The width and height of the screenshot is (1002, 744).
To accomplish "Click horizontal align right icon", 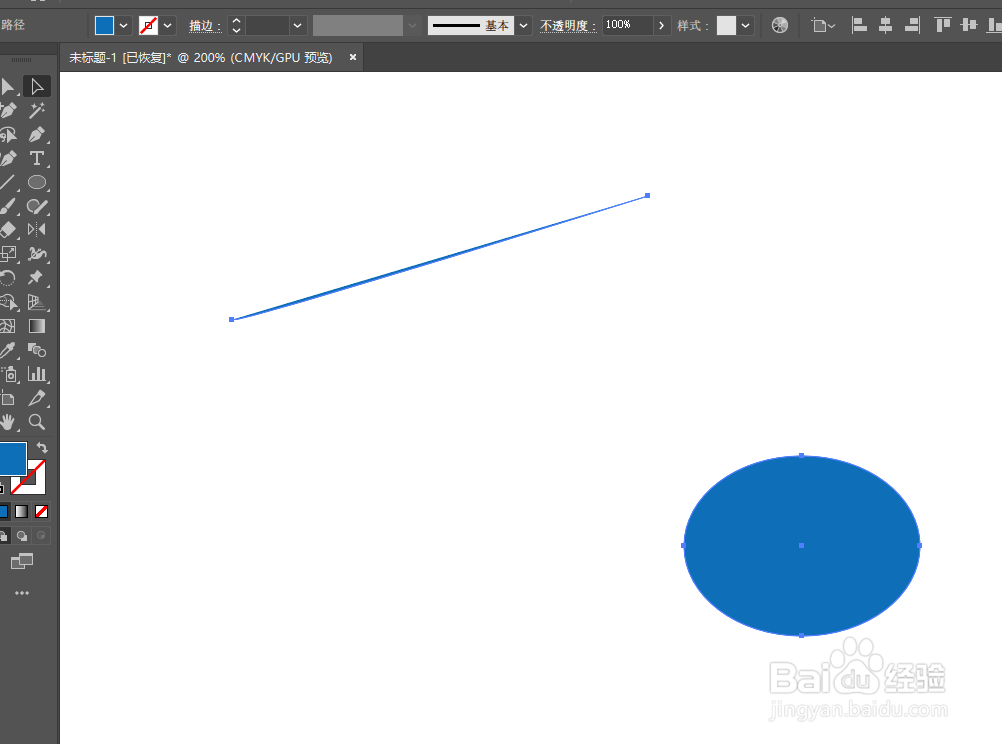I will point(912,26).
